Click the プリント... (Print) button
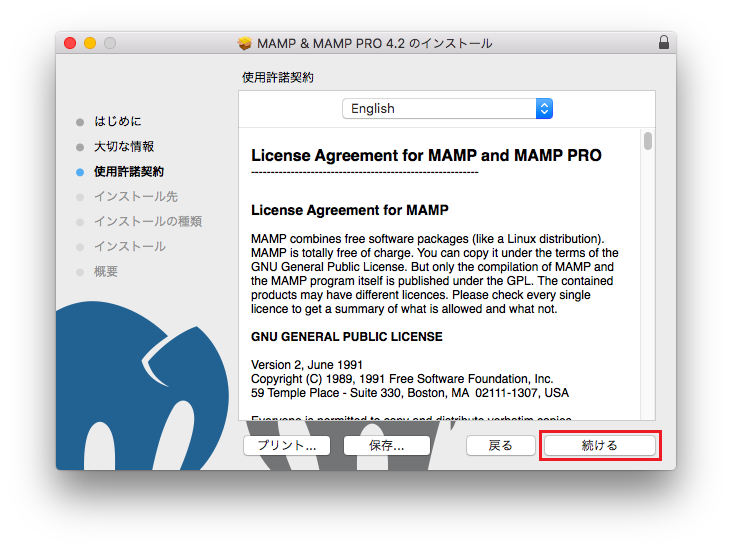The width and height of the screenshot is (732, 550). point(287,445)
